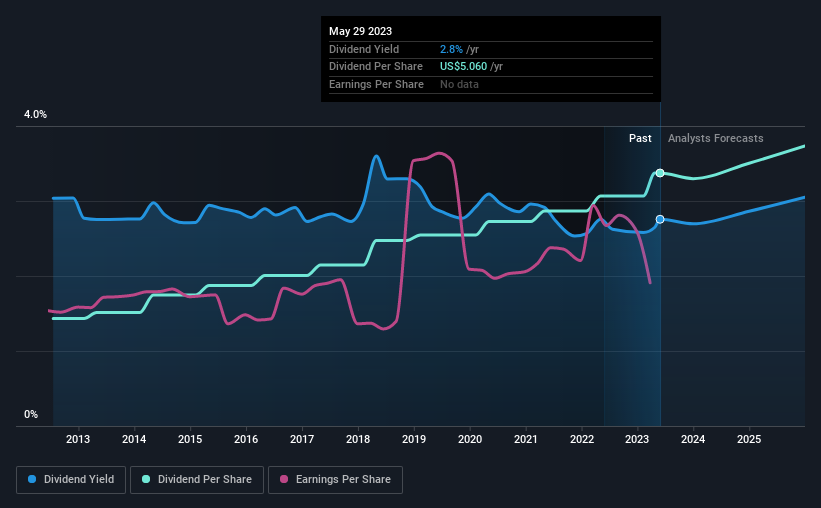The height and width of the screenshot is (508, 821).
Task: Click the 2020 x-axis label
Action: click(470, 439)
